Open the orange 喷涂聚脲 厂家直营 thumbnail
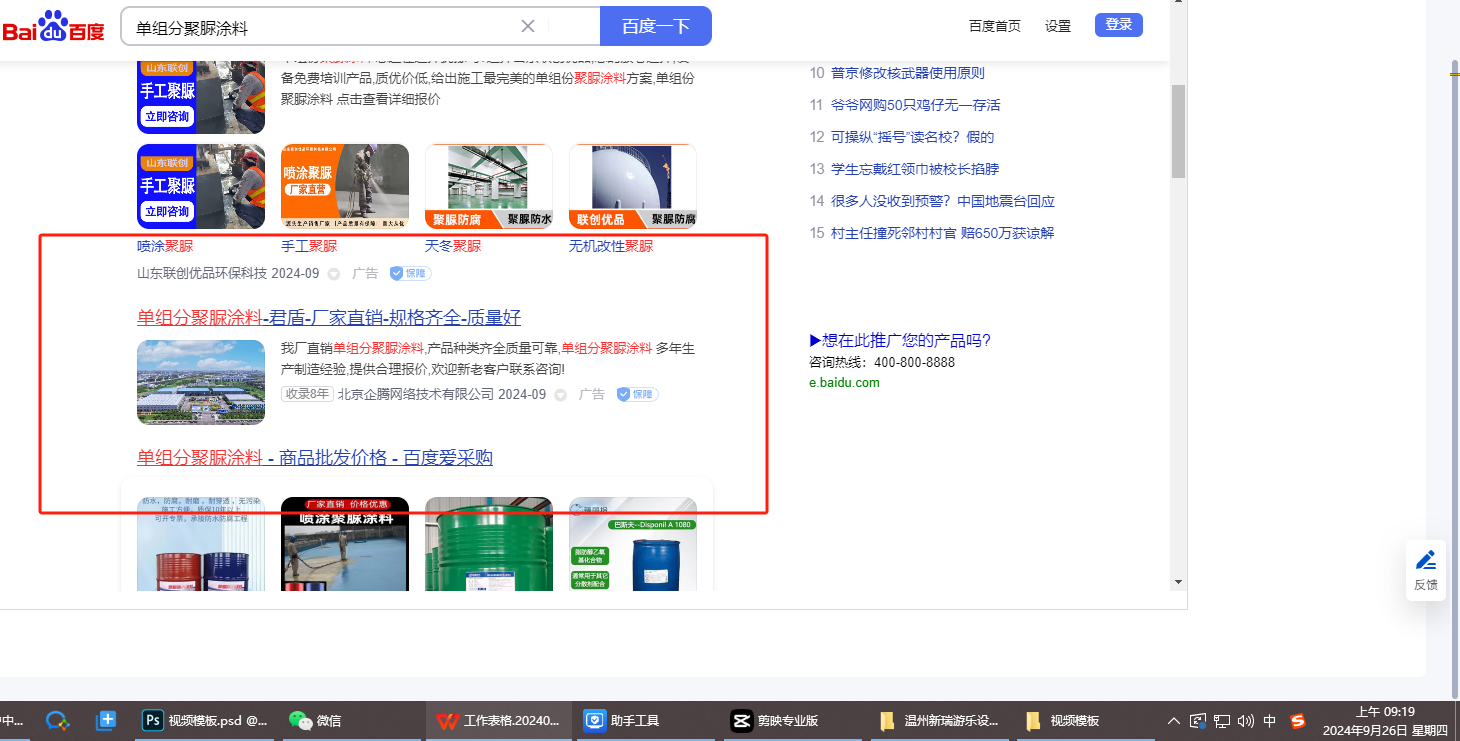 pyautogui.click(x=345, y=187)
